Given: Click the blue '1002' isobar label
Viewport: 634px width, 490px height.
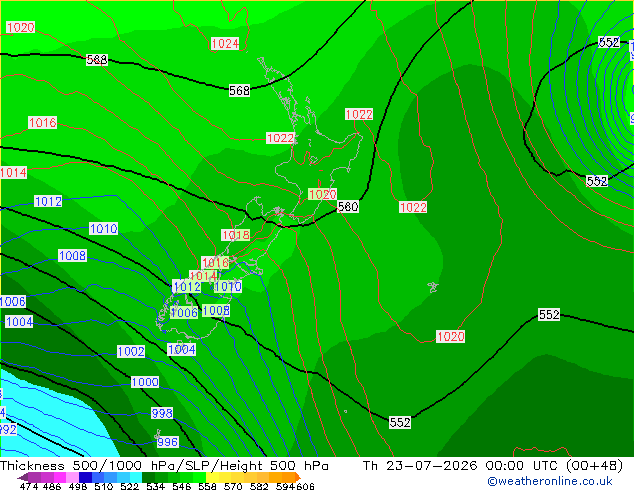Looking at the screenshot, I should click(x=131, y=351).
